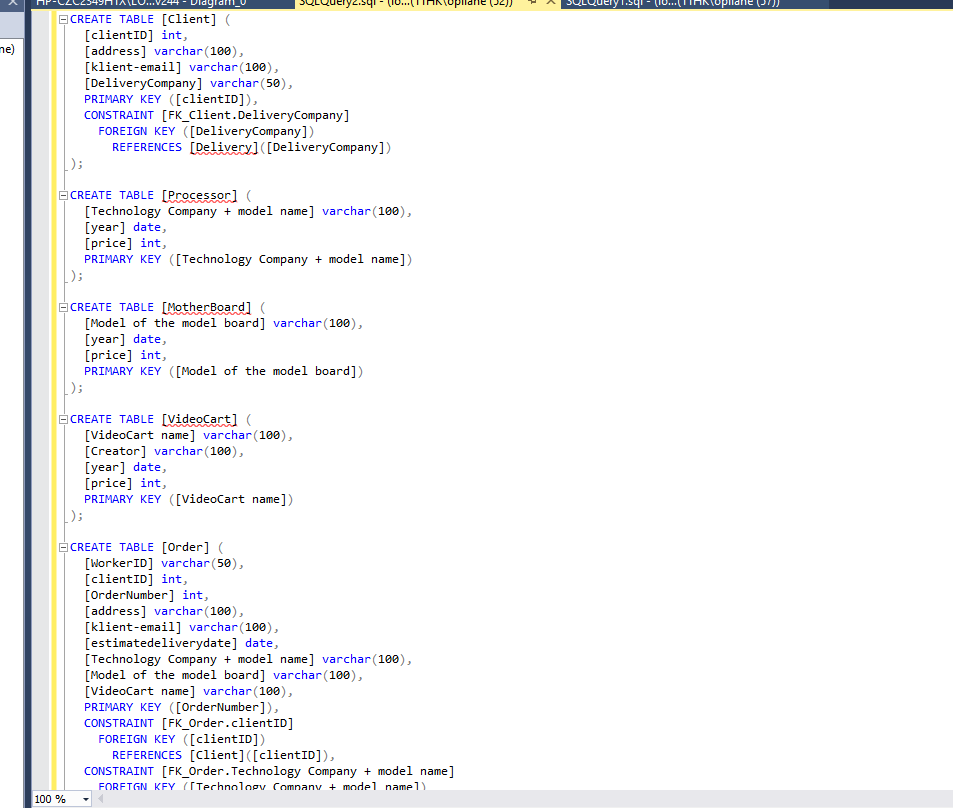The width and height of the screenshot is (953, 808).
Task: Collapse the CREATE TABLE Order block
Action: click(x=64, y=547)
